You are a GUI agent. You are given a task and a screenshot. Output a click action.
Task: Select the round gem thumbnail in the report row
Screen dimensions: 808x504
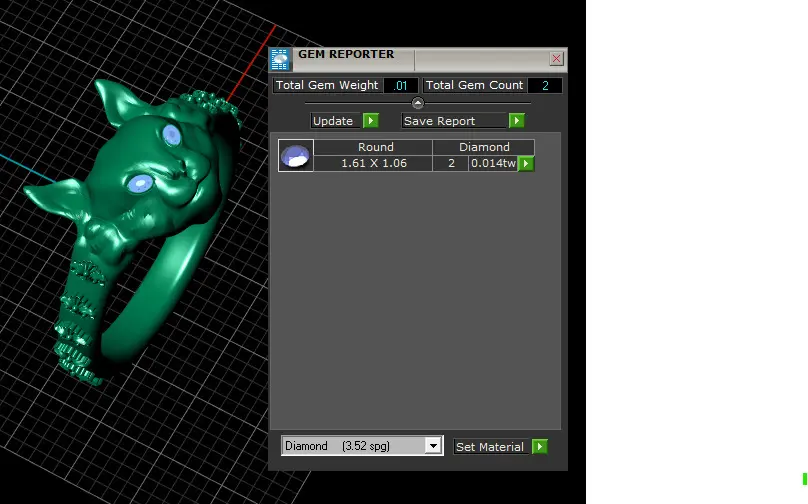pos(296,156)
